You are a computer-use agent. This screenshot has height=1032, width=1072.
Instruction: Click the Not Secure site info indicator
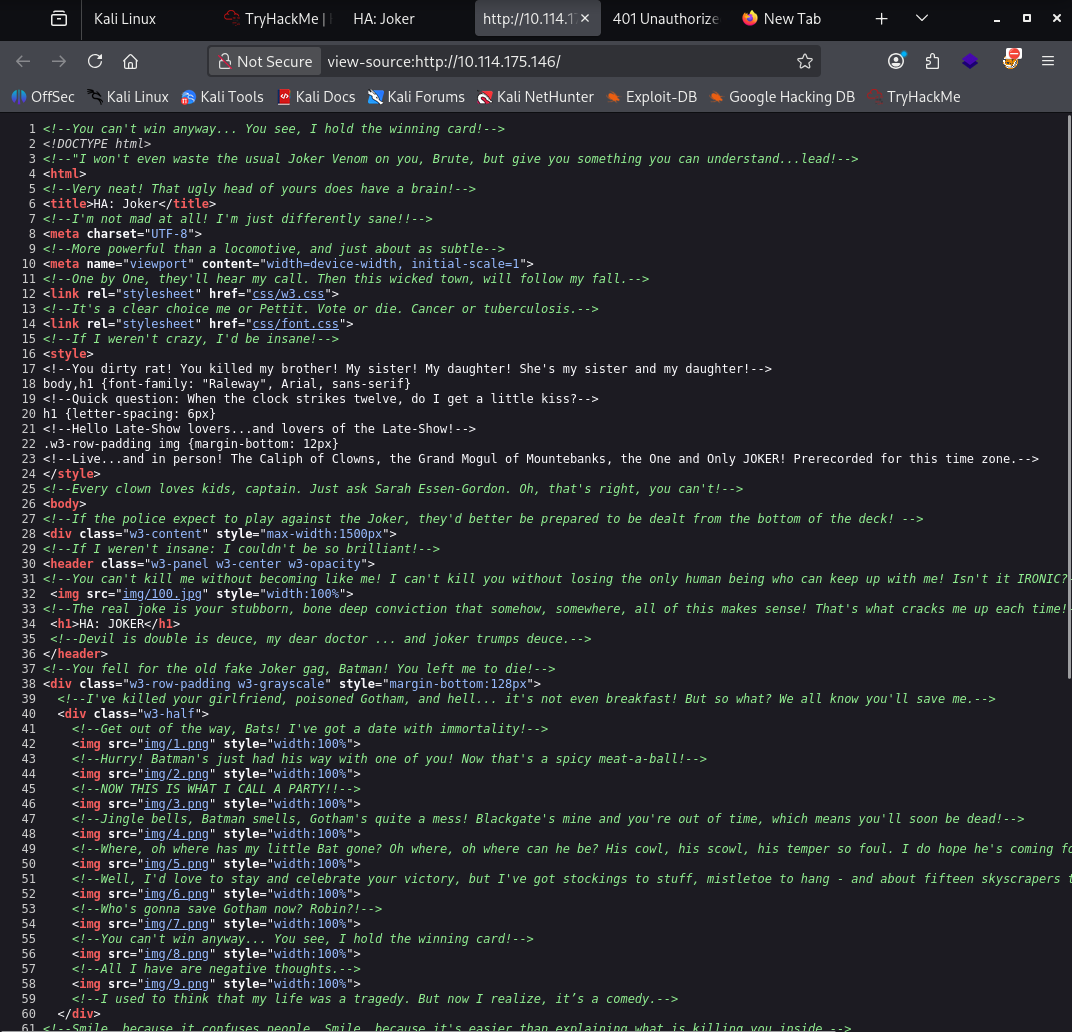point(265,62)
